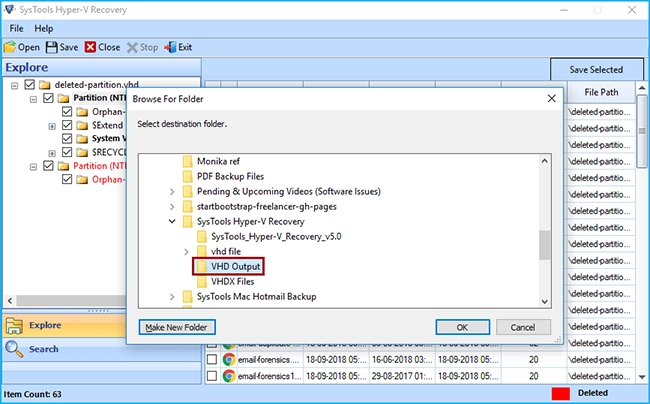Open the Help menu
650x404 pixels.
44,29
